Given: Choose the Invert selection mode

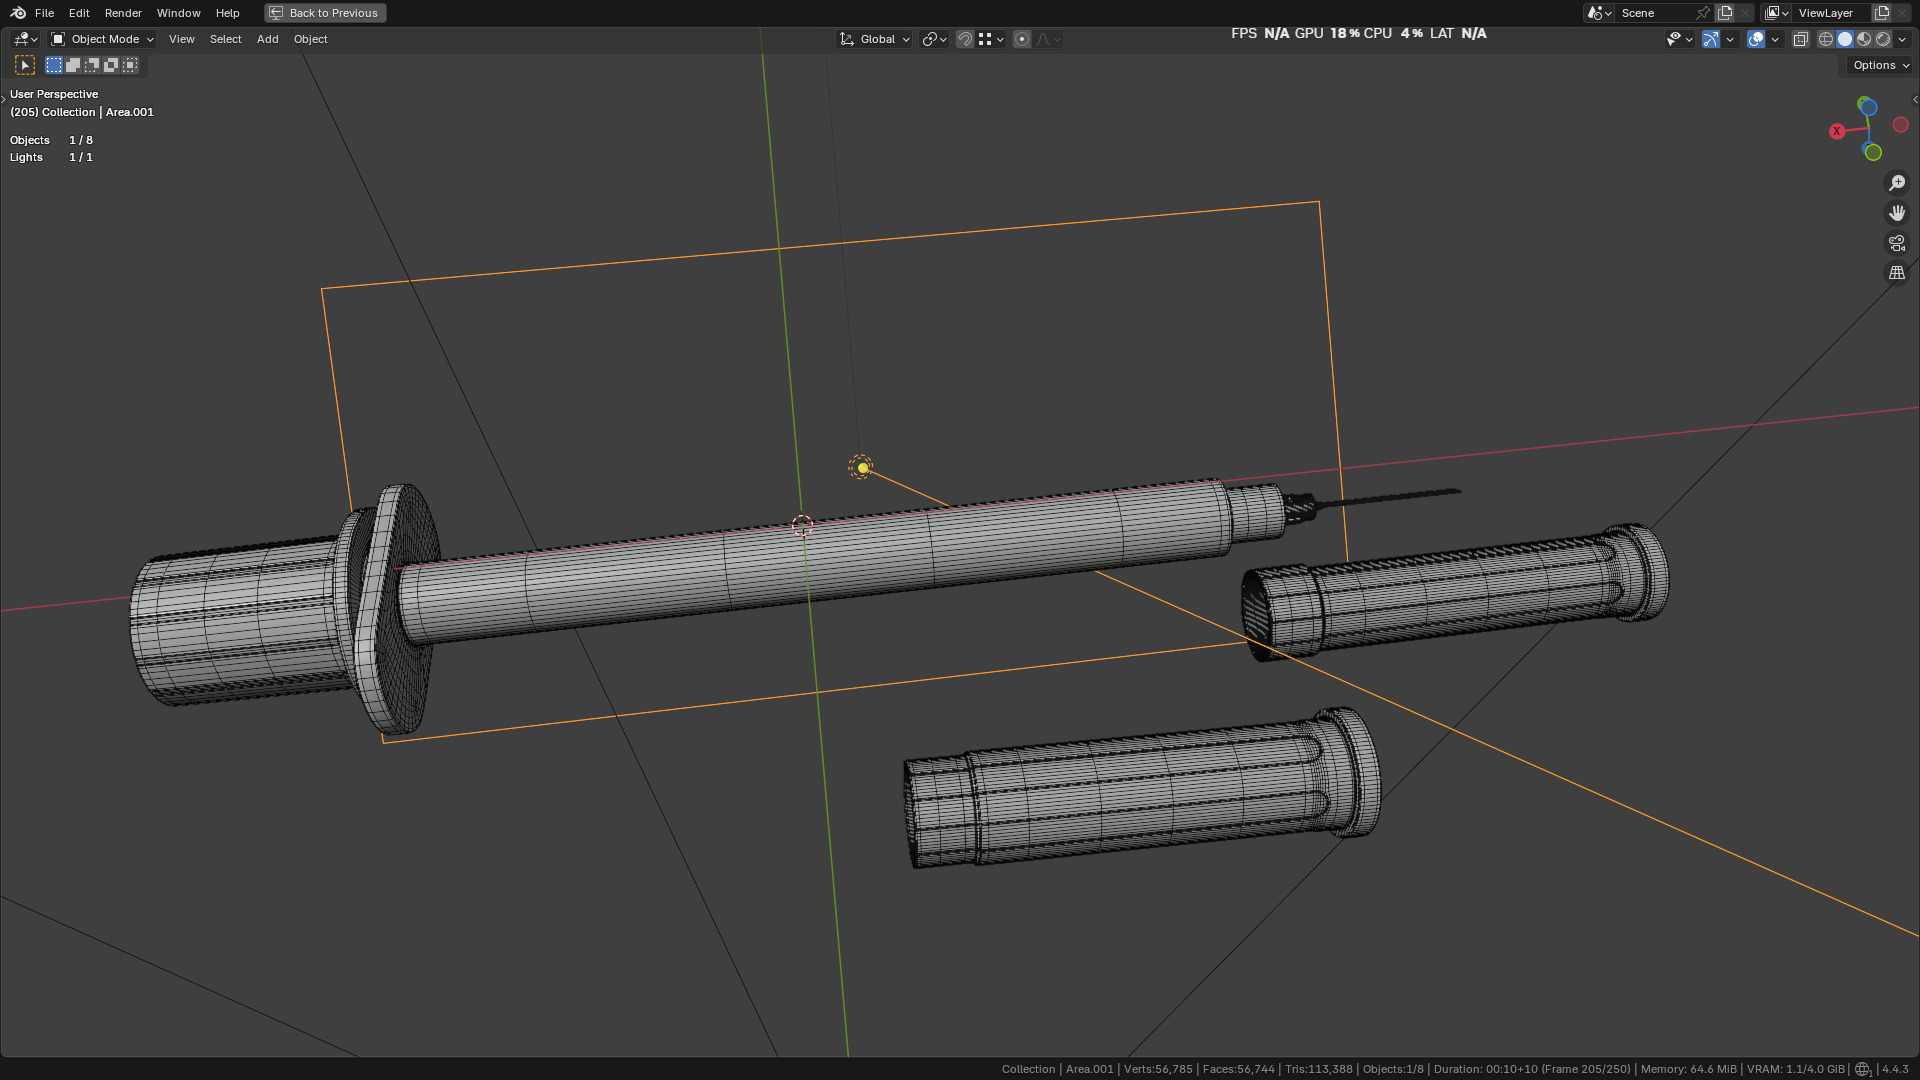Looking at the screenshot, I should (x=111, y=65).
